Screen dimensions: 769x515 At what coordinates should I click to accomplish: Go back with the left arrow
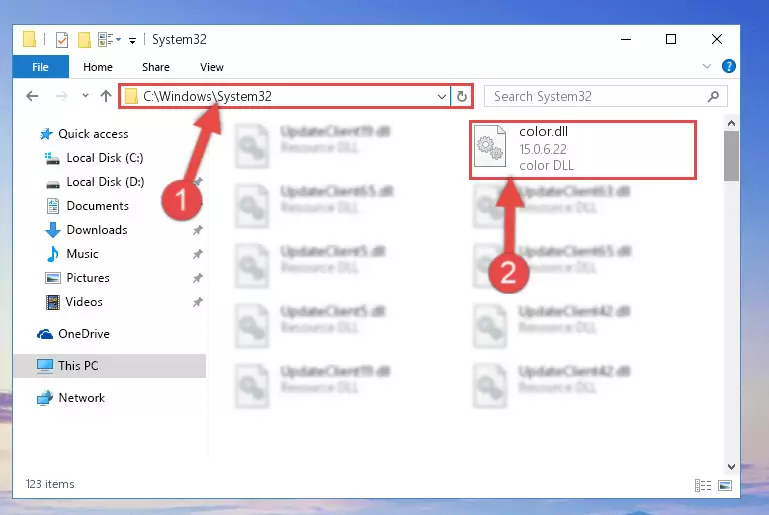coord(32,96)
